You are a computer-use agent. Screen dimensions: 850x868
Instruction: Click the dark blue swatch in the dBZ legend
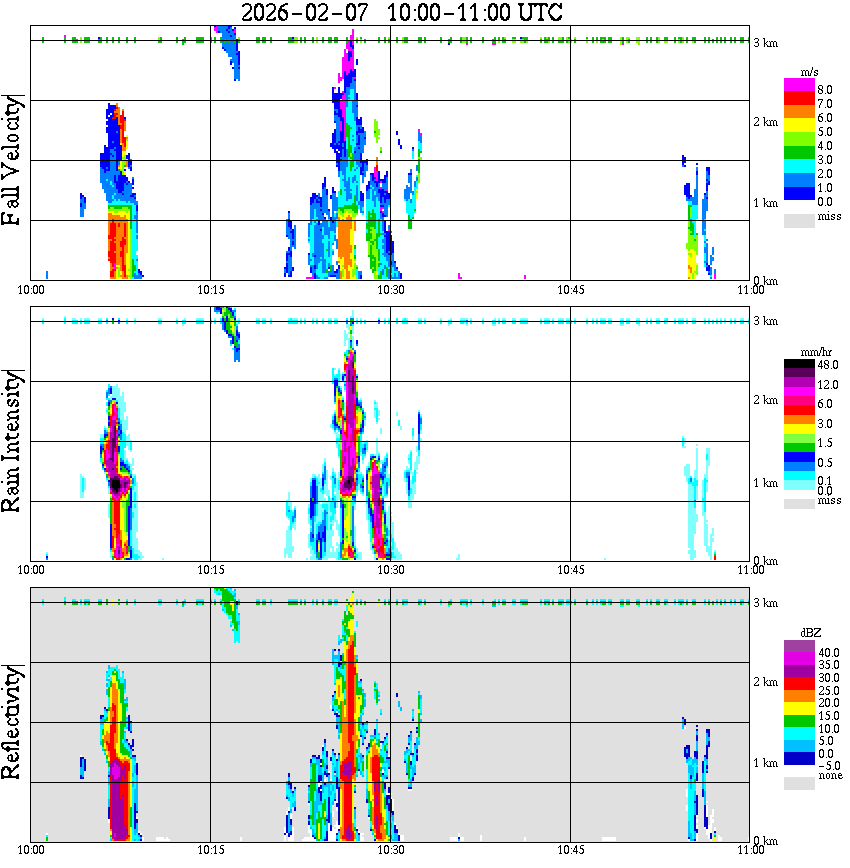click(799, 759)
